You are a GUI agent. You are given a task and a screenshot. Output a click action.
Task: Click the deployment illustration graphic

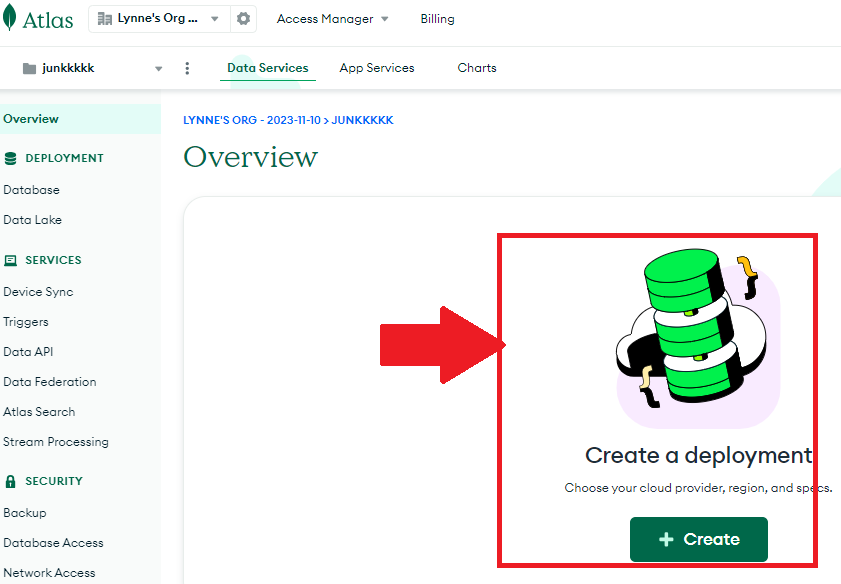[x=697, y=335]
